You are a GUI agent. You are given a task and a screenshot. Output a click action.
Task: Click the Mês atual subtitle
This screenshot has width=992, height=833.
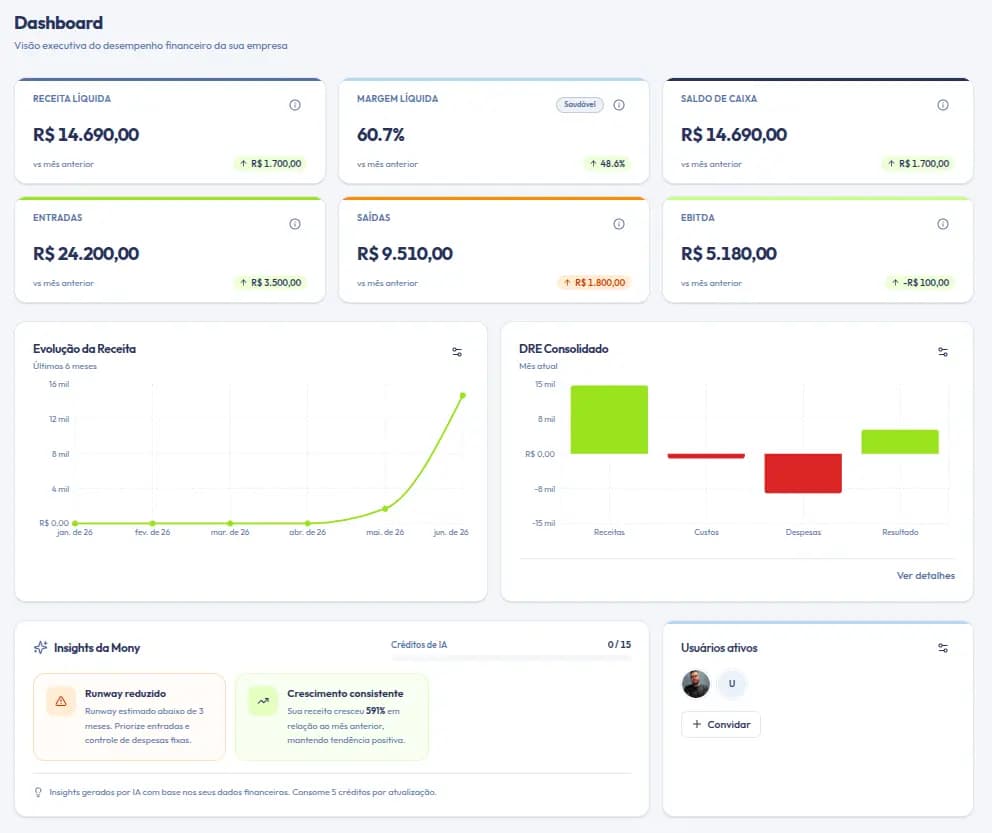click(x=538, y=366)
